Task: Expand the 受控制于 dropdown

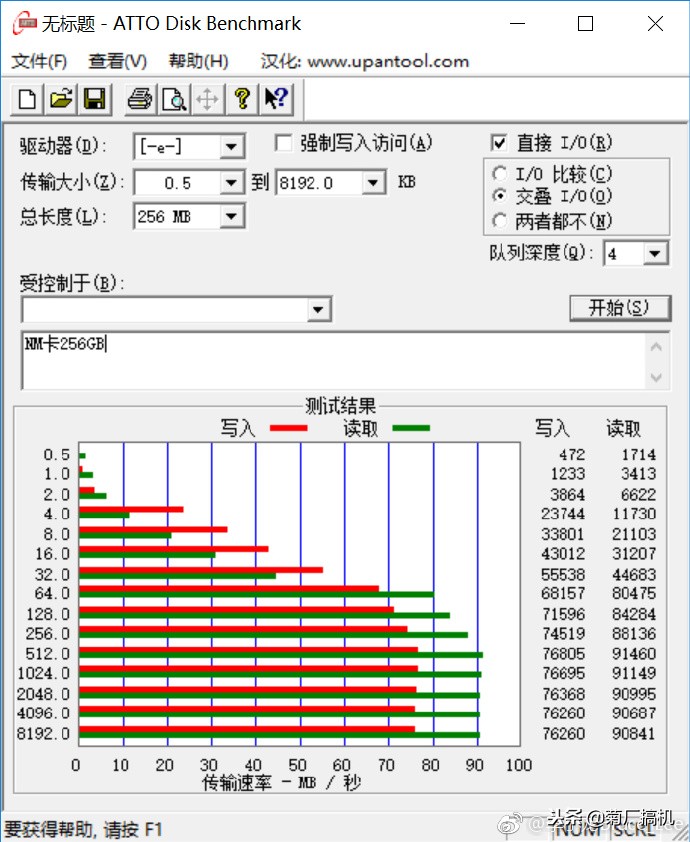Action: [x=318, y=310]
